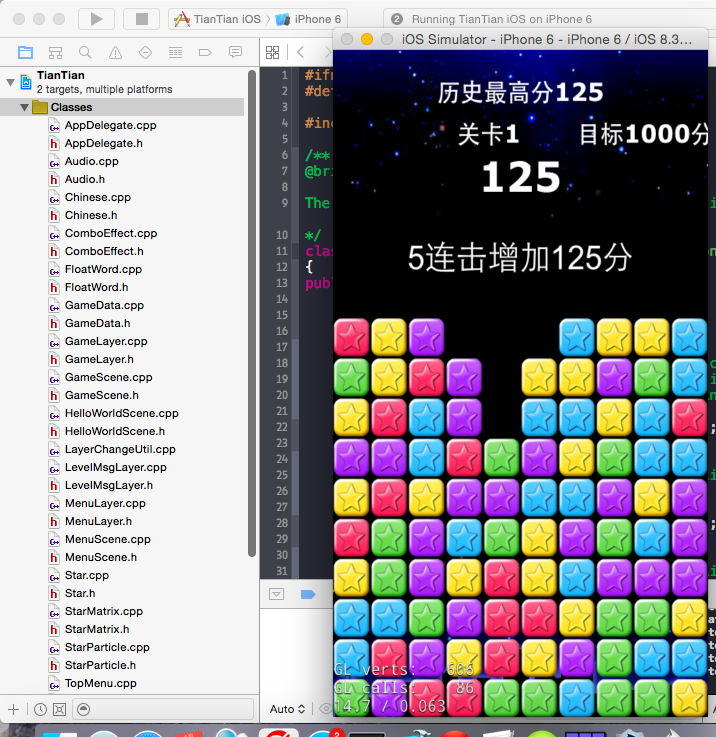Click the running status in activity bar
The image size is (716, 737).
(x=502, y=19)
